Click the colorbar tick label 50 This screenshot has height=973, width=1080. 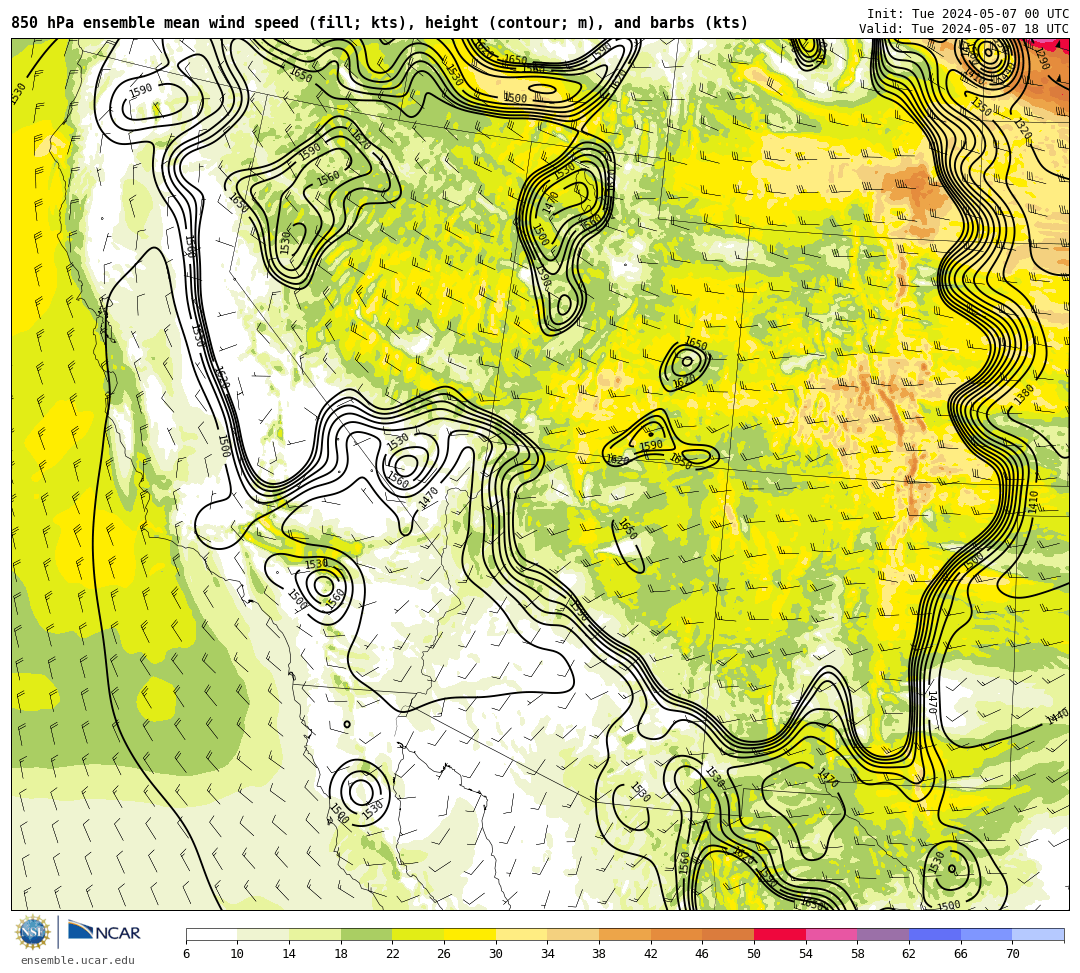(x=754, y=954)
